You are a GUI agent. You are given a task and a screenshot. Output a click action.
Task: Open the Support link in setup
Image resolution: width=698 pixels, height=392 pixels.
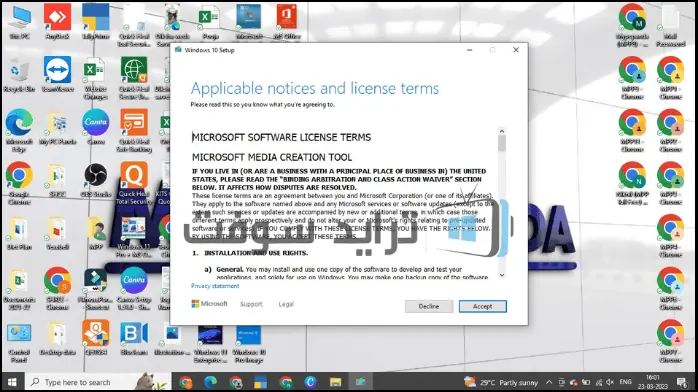click(x=251, y=304)
